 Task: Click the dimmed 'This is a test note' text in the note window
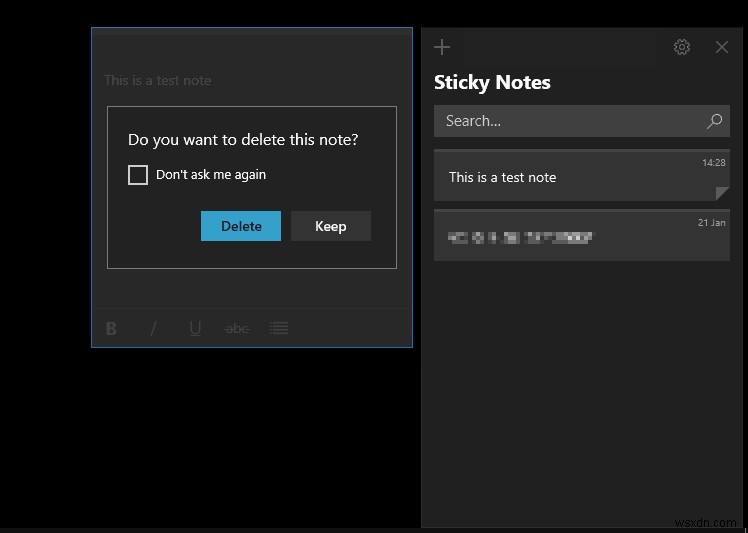click(157, 81)
